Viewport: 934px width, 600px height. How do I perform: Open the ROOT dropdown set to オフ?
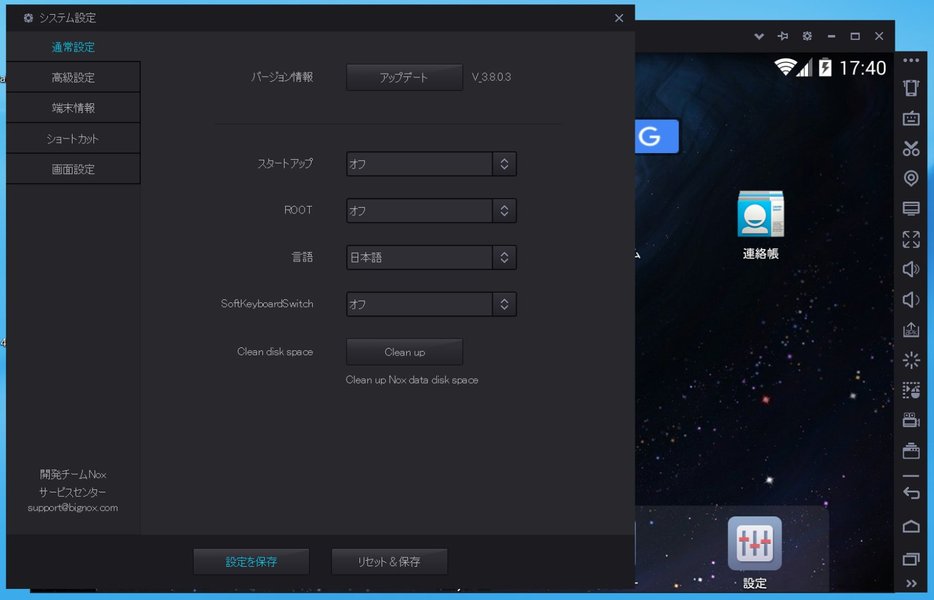(431, 210)
